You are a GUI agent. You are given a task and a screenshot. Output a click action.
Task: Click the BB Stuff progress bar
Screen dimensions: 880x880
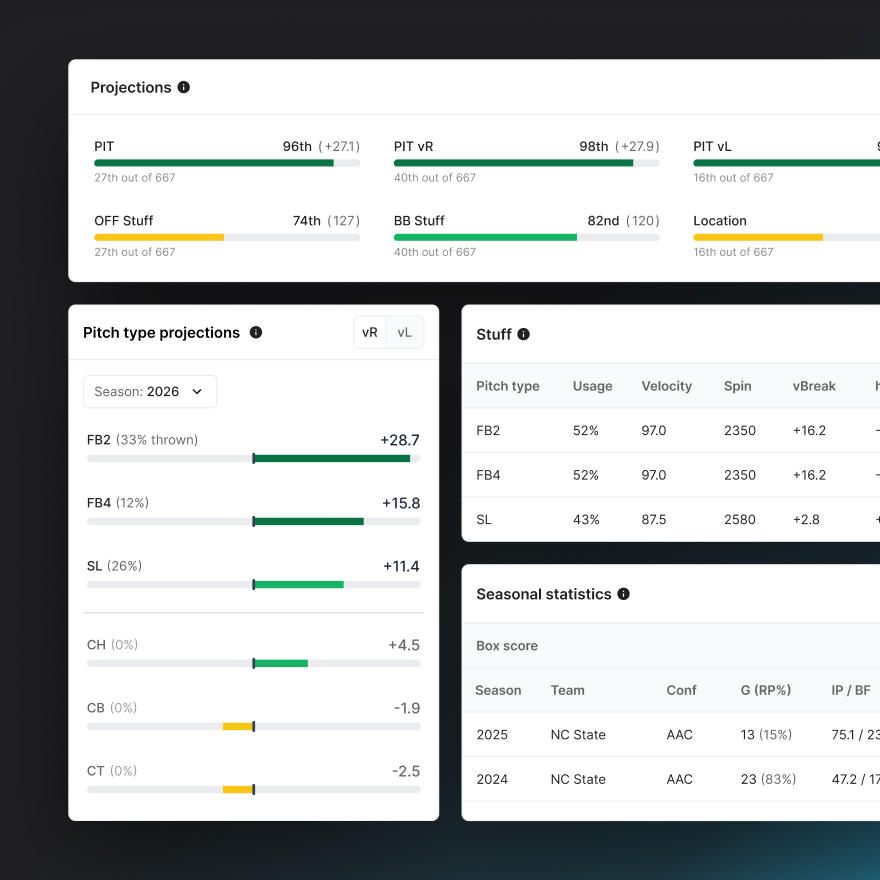(526, 237)
